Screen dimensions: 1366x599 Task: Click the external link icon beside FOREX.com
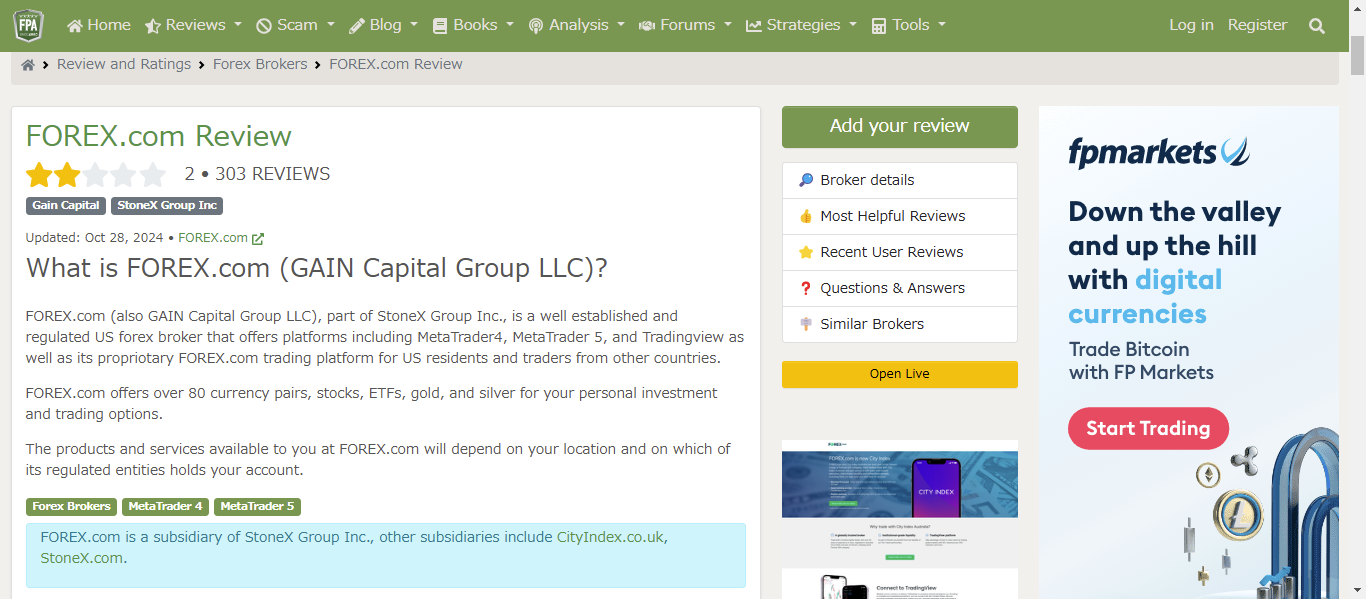(258, 239)
